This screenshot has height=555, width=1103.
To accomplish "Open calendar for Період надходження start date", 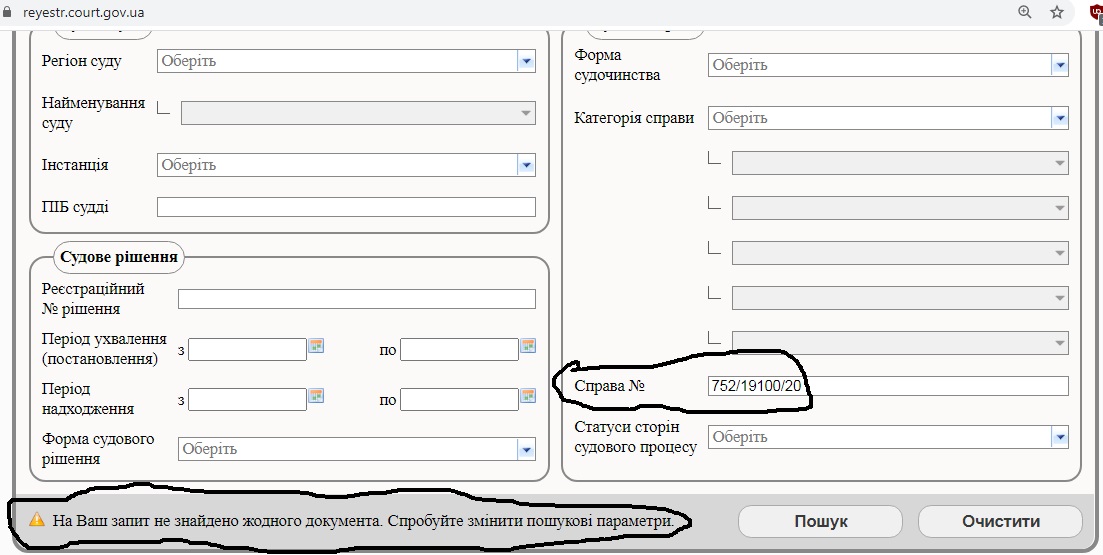I will pyautogui.click(x=317, y=397).
